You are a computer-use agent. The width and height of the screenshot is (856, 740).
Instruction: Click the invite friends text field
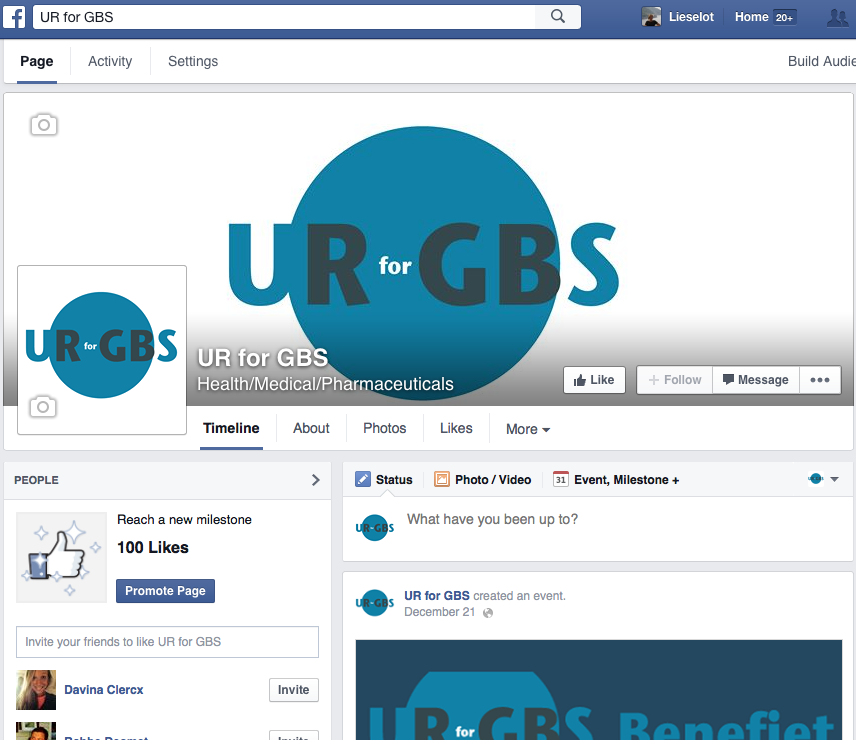(x=167, y=642)
